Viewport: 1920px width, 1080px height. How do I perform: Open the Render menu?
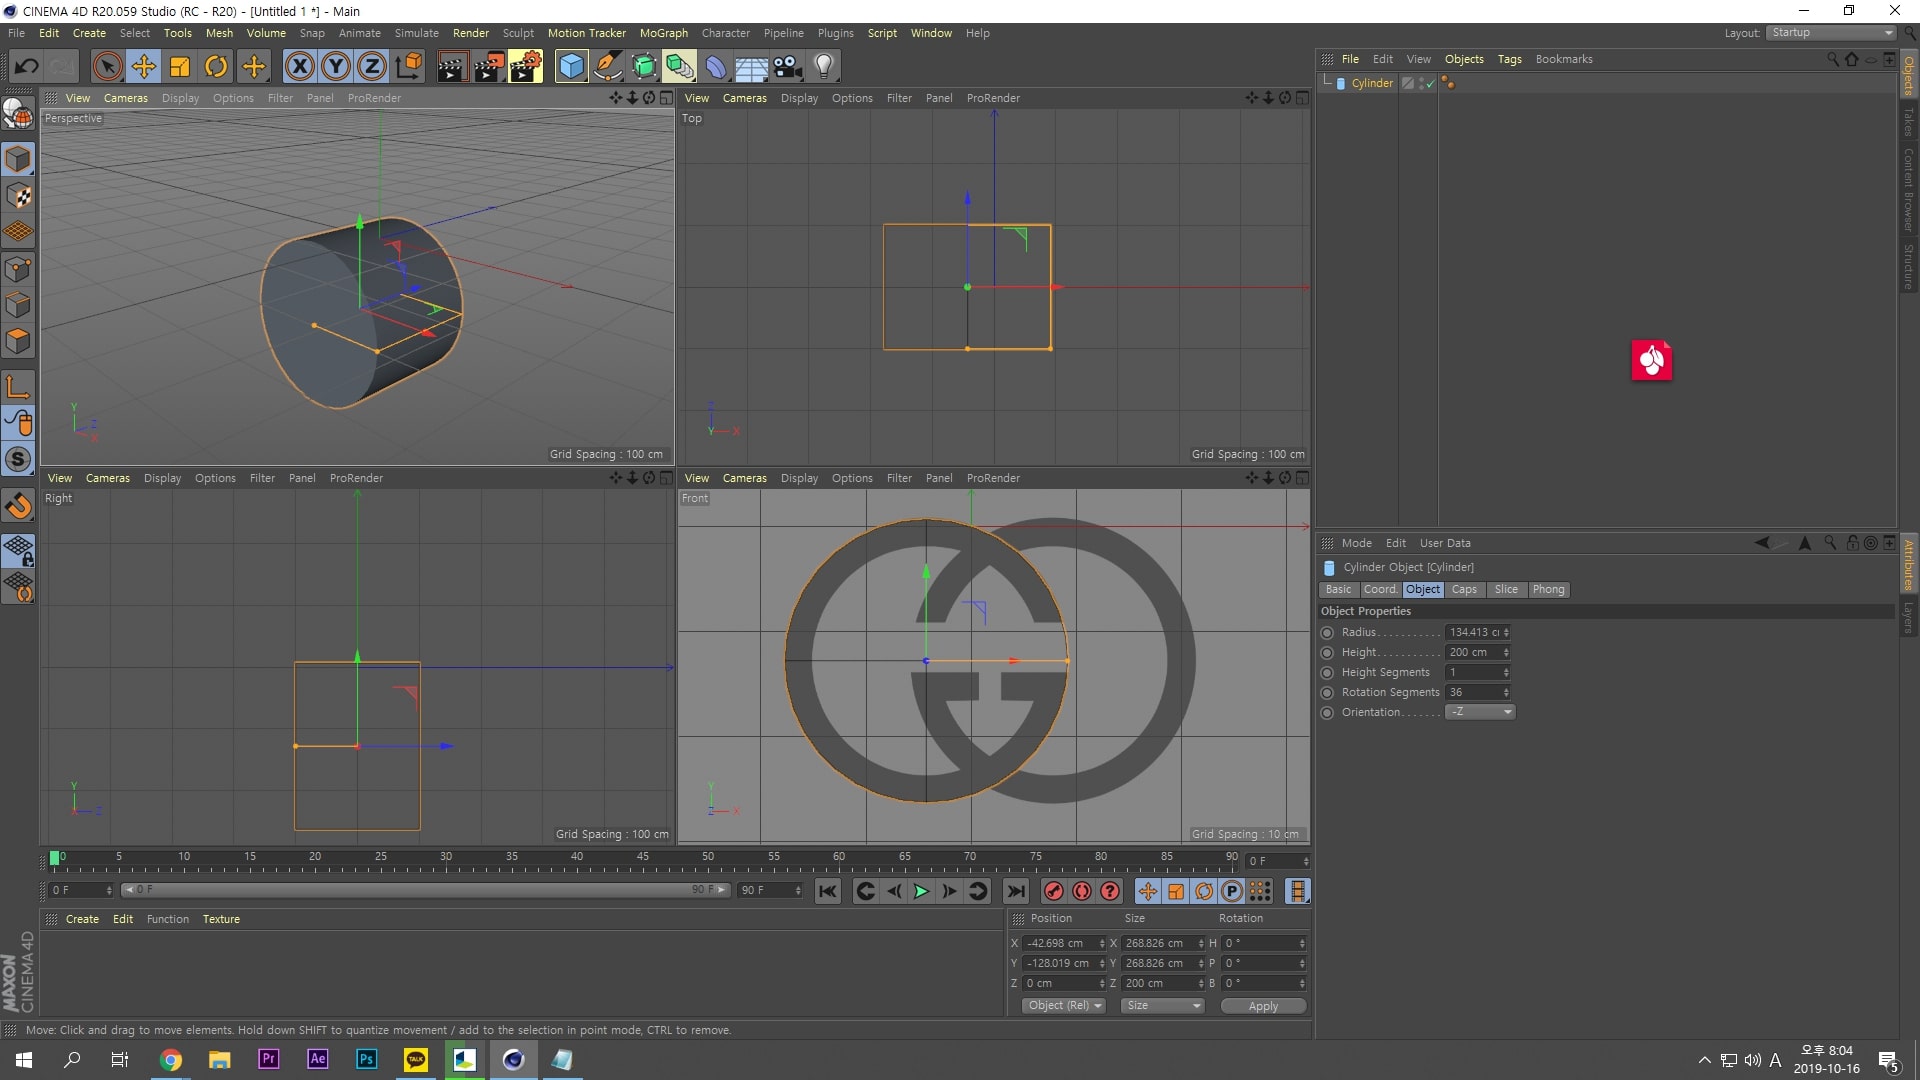point(470,33)
